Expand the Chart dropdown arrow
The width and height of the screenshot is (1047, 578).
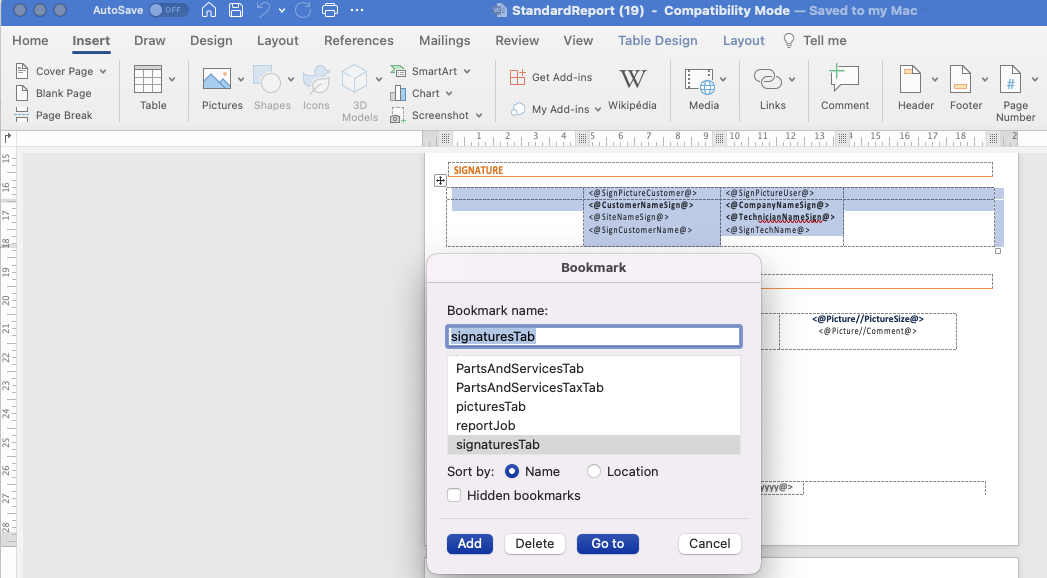(449, 93)
